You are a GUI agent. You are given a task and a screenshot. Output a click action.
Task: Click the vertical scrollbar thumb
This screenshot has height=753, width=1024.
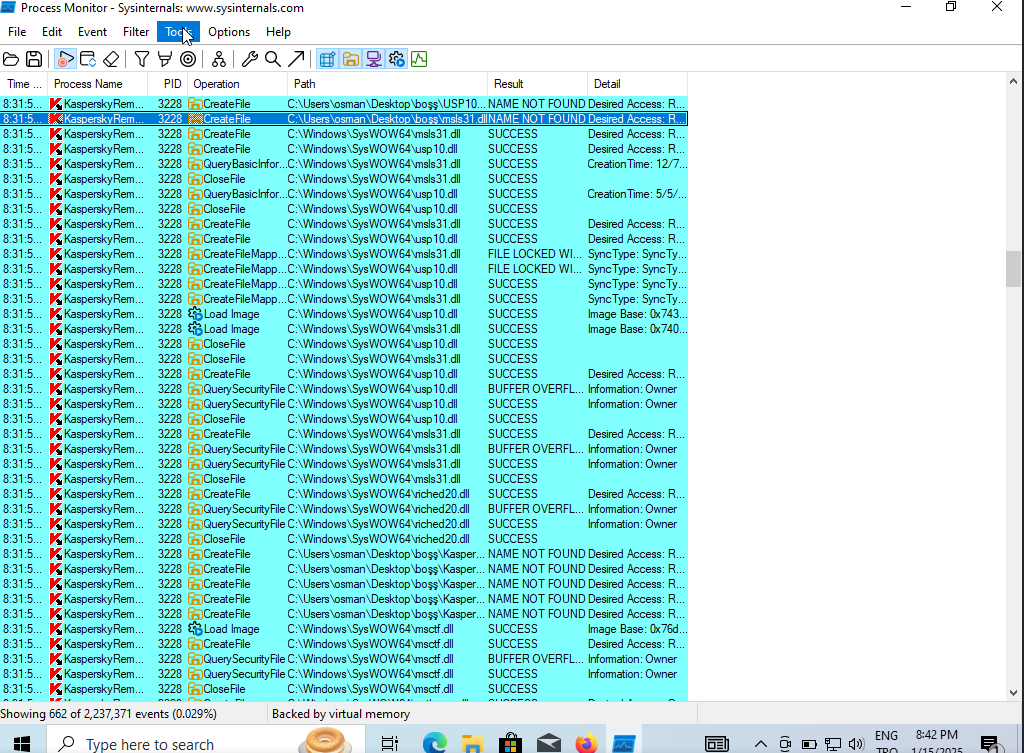1013,269
